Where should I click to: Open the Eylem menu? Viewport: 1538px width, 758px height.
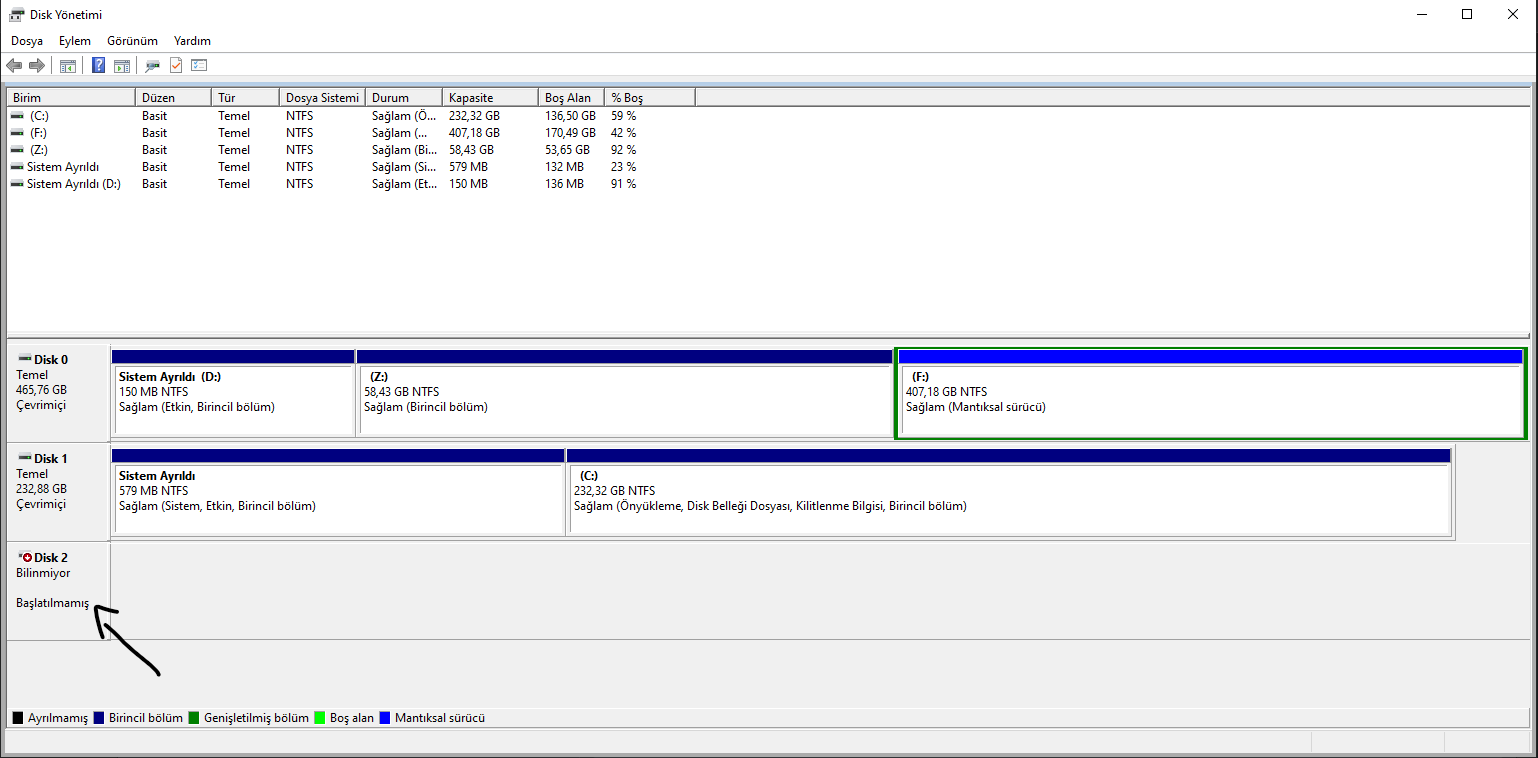tap(75, 41)
